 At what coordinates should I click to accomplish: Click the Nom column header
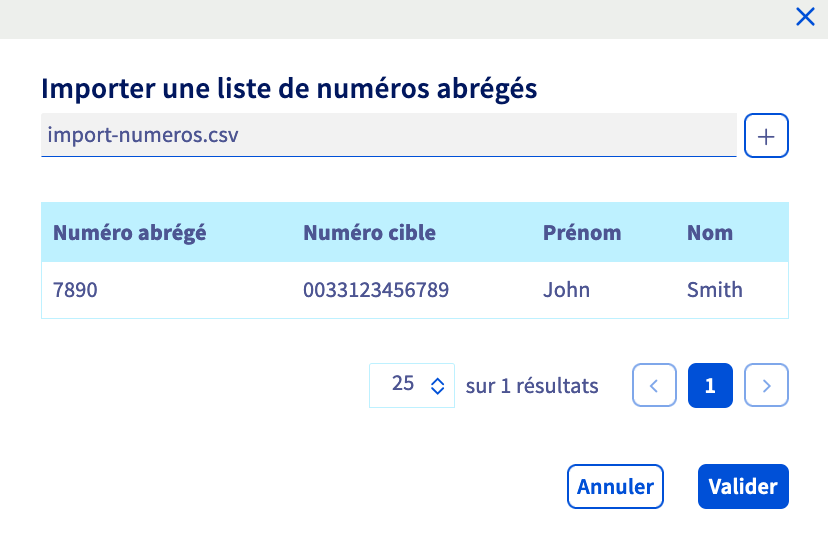710,233
